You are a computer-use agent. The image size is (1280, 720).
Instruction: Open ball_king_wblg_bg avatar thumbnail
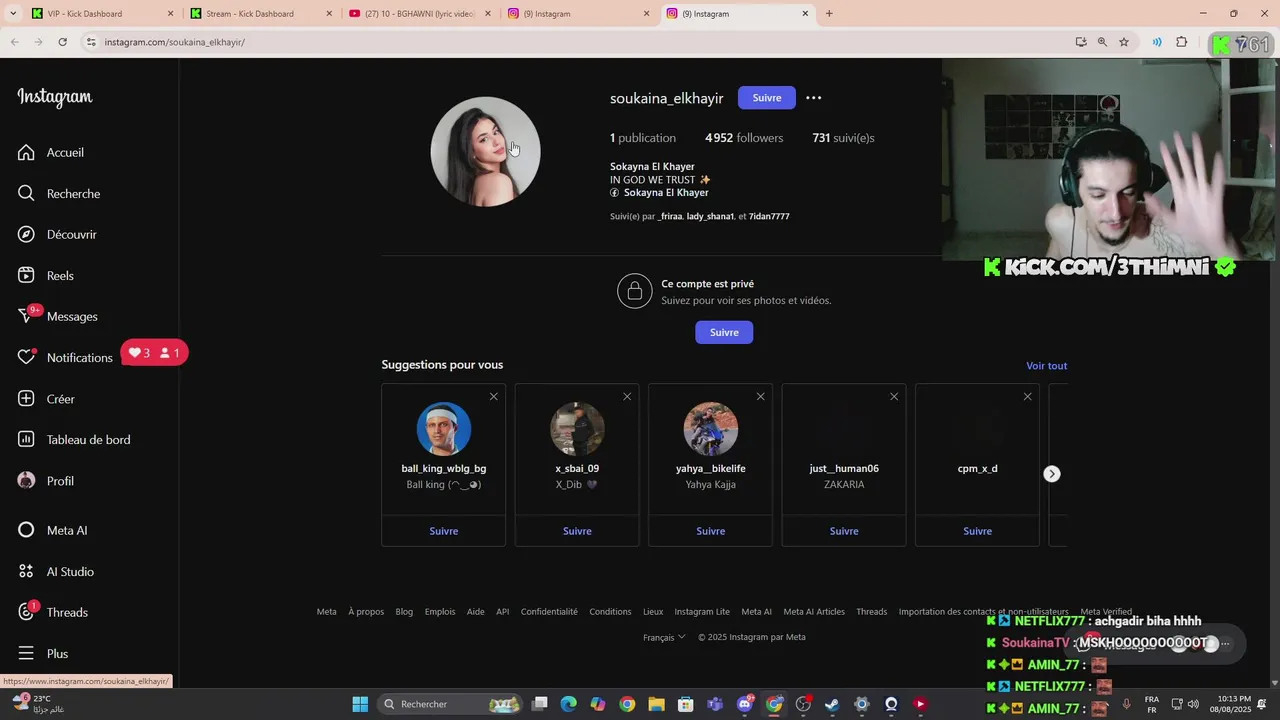click(444, 429)
